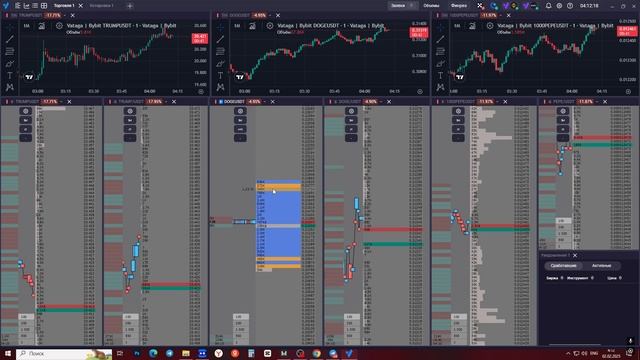Center the 1000PEPEUSDT order book view

458,111
